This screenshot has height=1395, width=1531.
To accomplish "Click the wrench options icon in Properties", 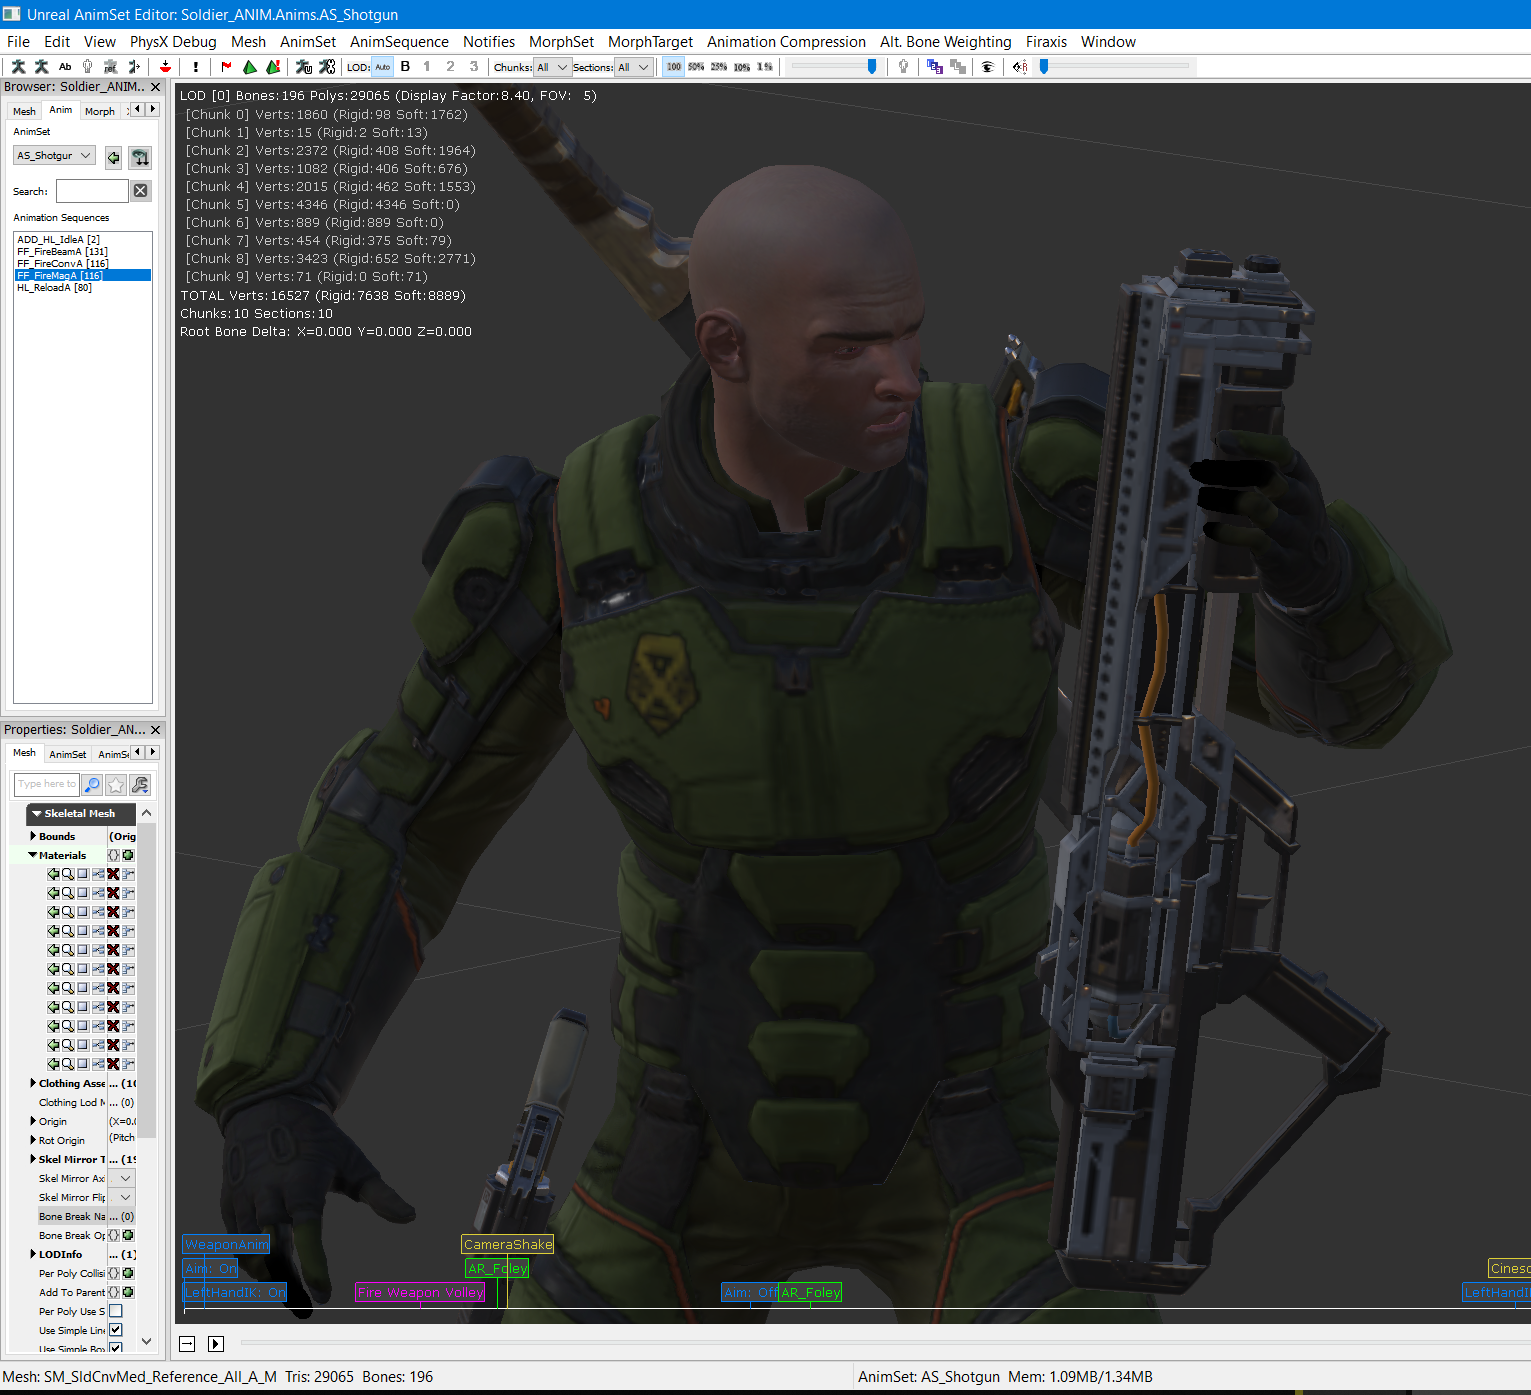I will [140, 785].
